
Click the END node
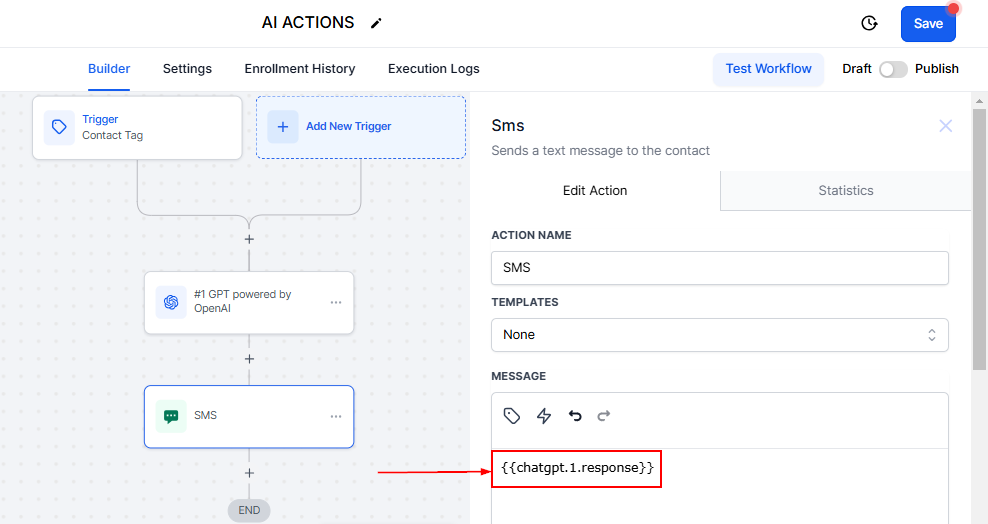(x=249, y=510)
